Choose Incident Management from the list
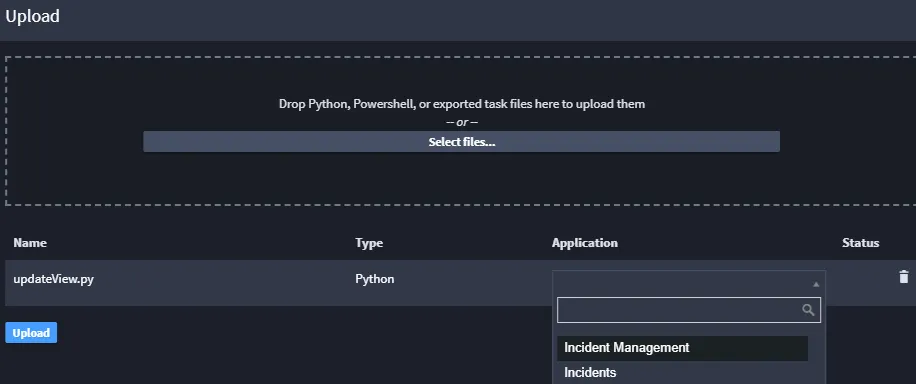This screenshot has height=384, width=916. click(682, 348)
